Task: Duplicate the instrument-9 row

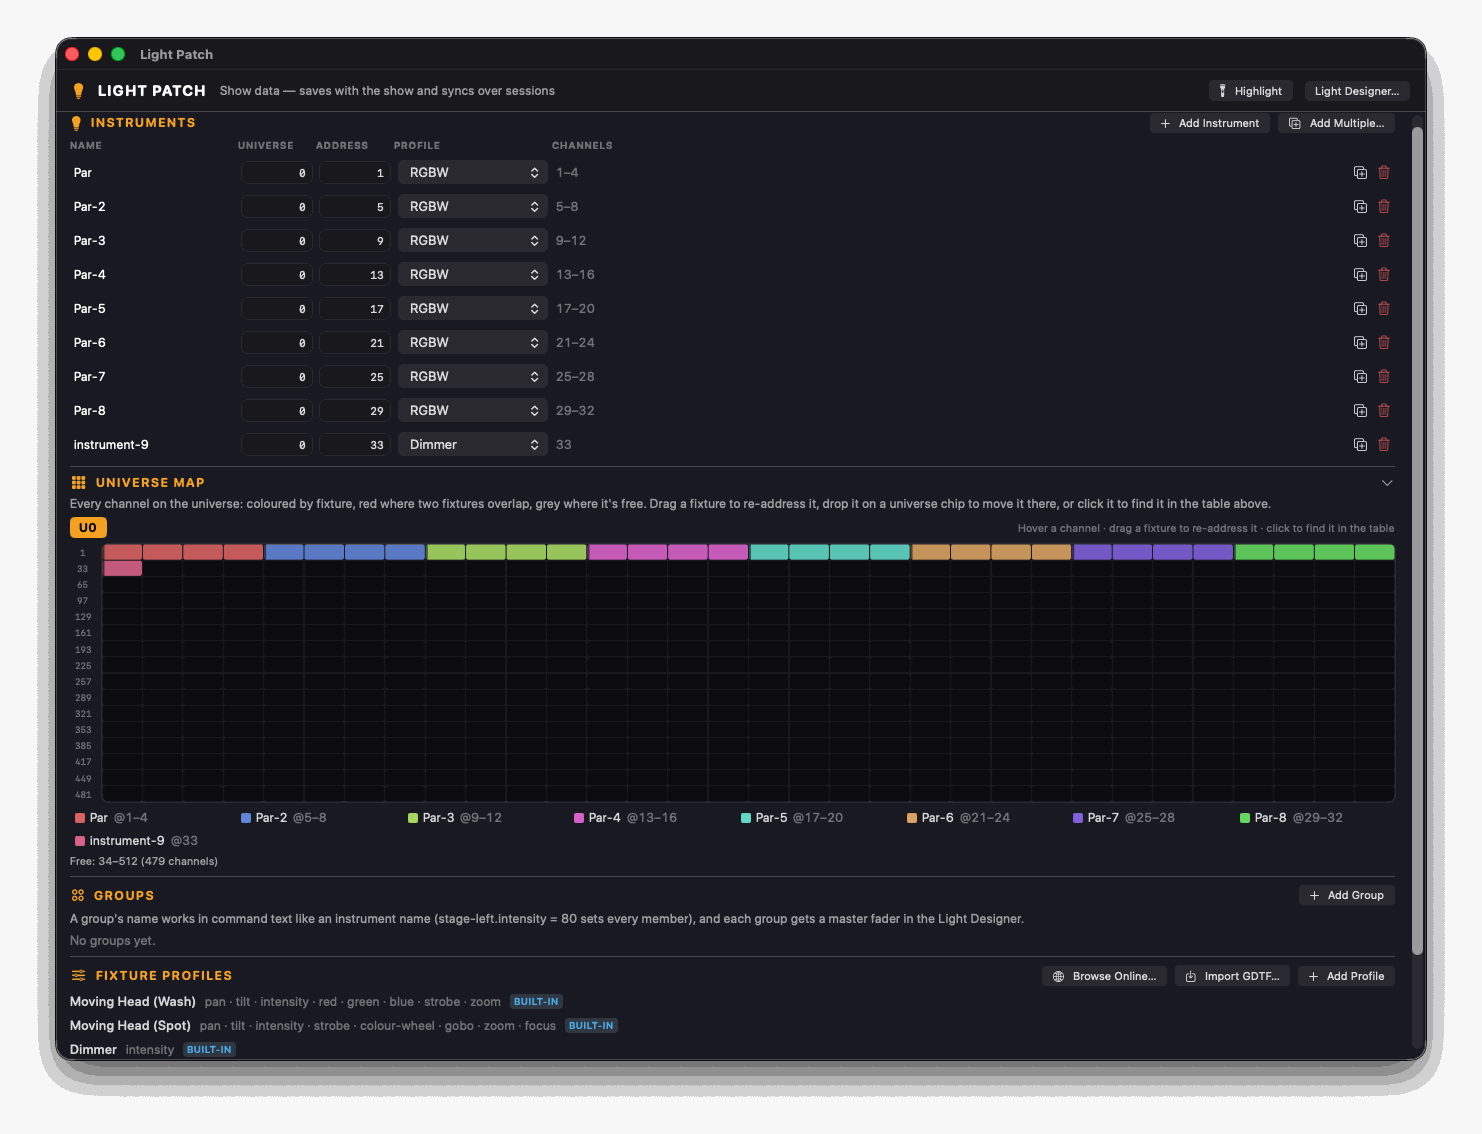Action: tap(1360, 445)
